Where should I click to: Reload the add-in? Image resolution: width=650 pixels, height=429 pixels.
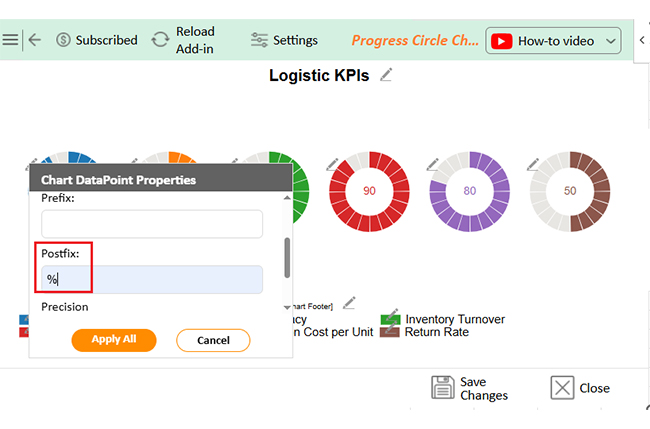click(160, 40)
